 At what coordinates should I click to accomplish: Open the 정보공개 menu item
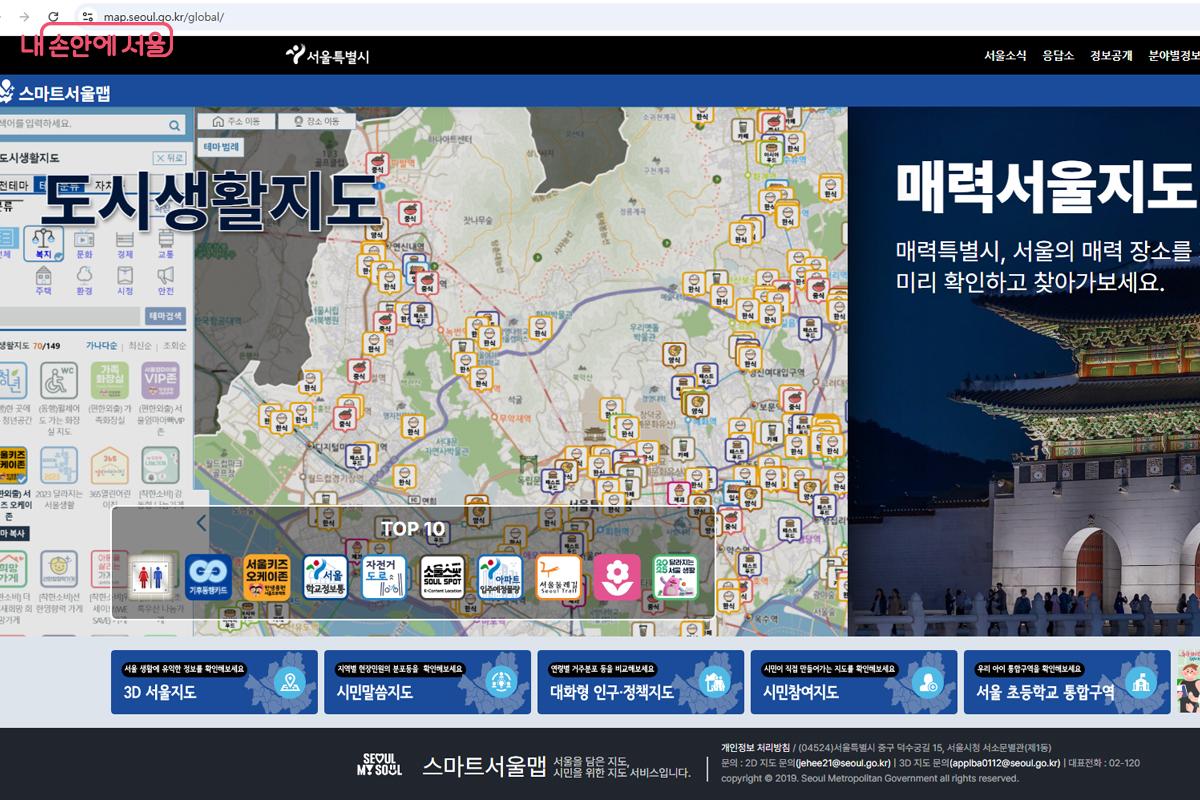(x=1110, y=56)
